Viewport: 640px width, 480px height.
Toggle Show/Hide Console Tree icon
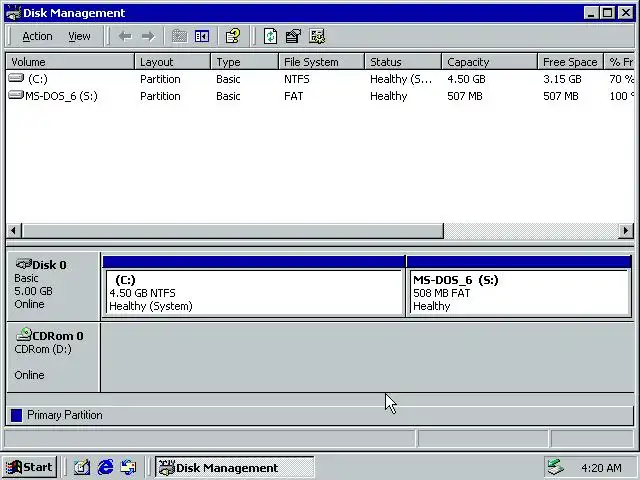coord(202,36)
